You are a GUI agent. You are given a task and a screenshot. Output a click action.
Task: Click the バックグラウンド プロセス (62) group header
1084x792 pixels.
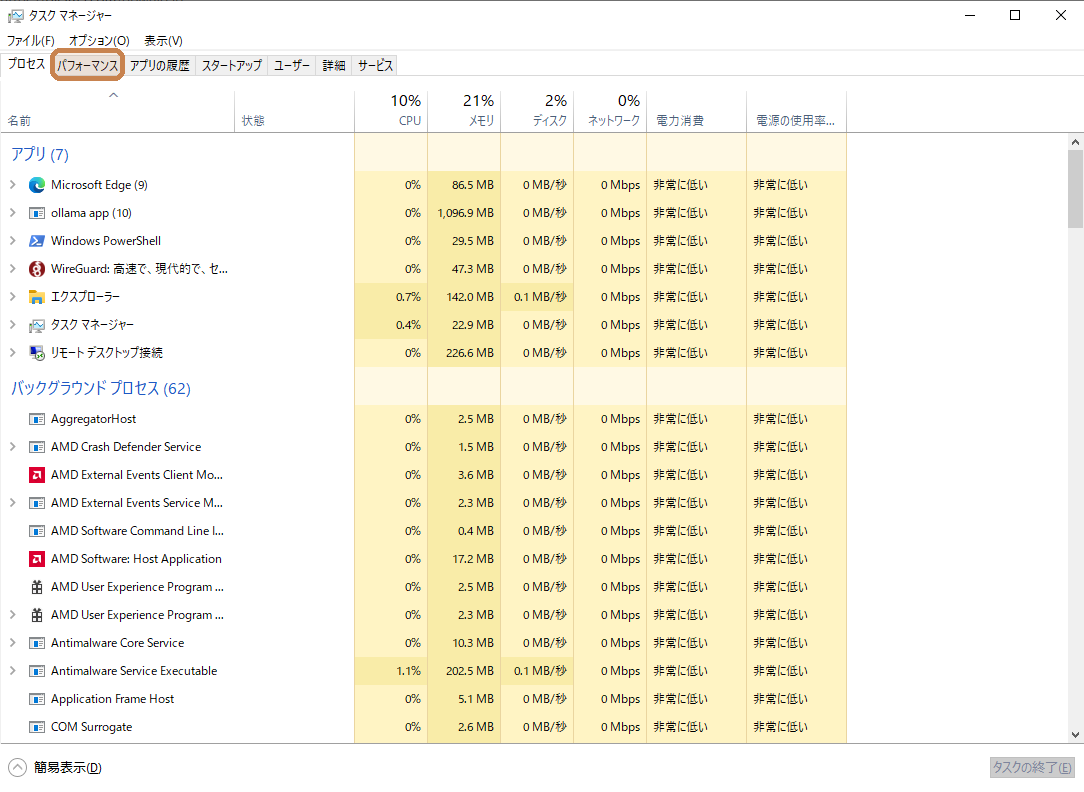pyautogui.click(x=101, y=388)
